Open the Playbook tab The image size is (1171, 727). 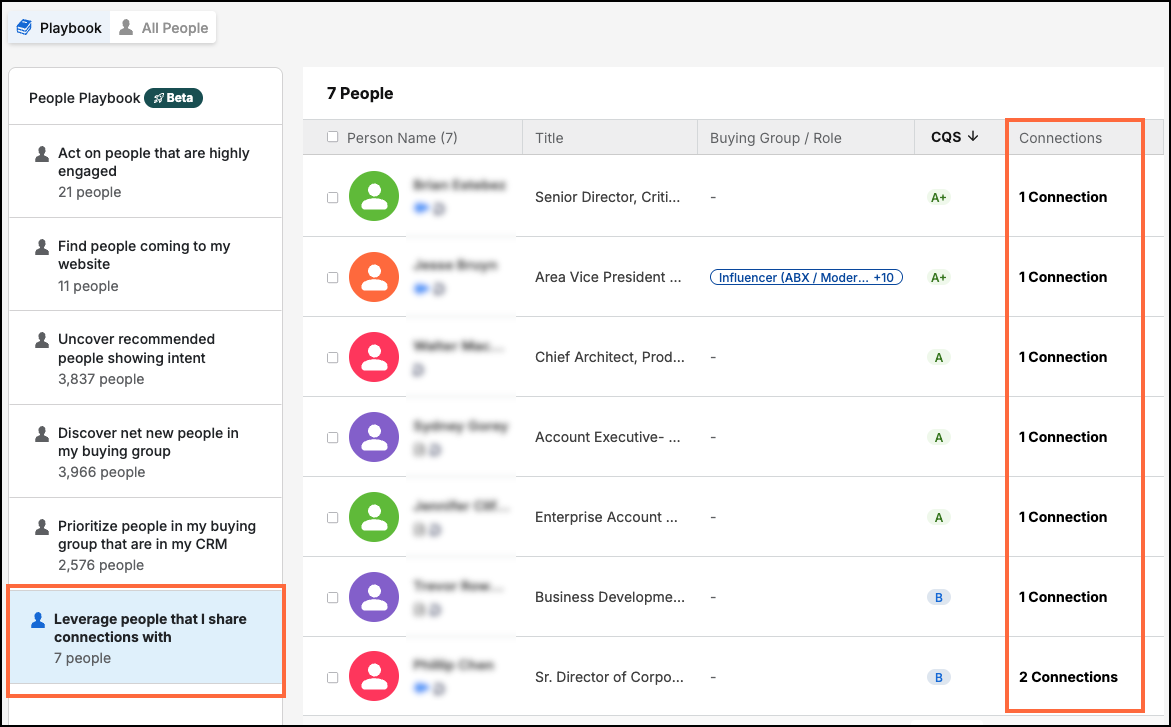tap(59, 28)
